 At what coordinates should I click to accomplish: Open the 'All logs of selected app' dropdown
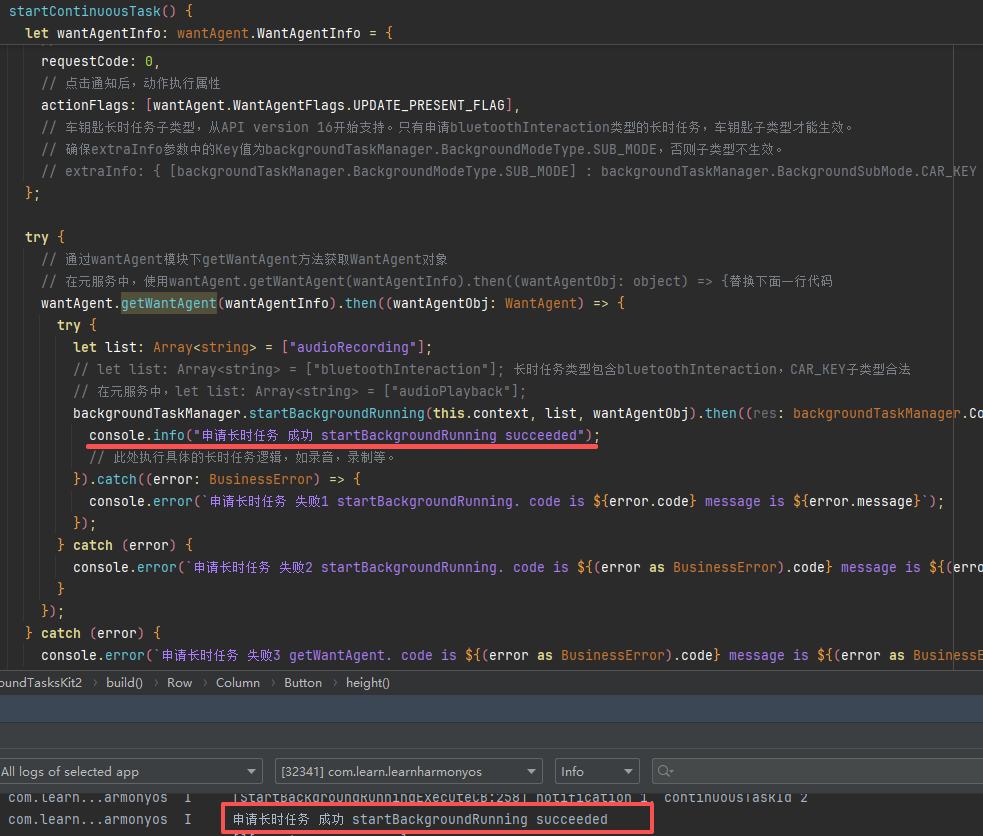tap(130, 771)
